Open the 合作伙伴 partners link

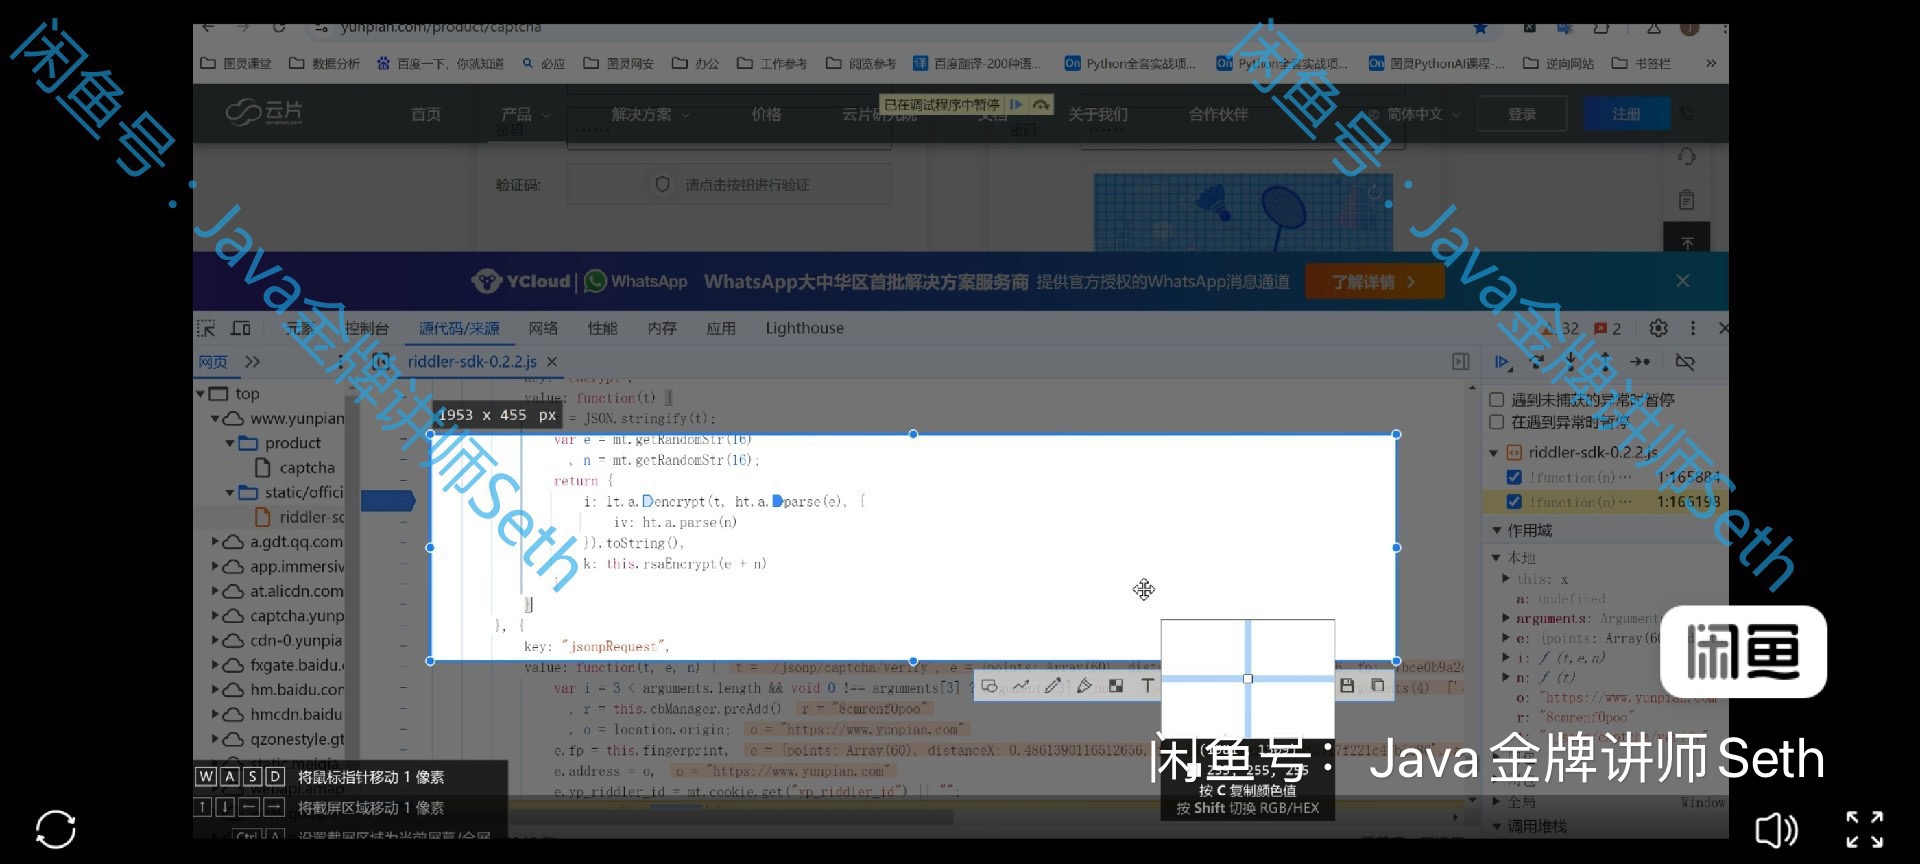click(x=1218, y=114)
